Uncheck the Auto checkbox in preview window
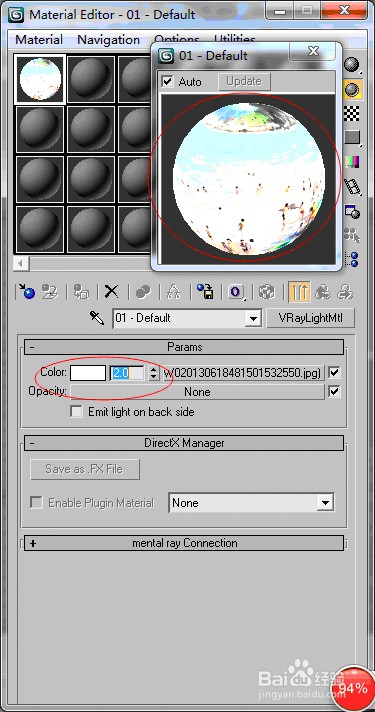 [168, 82]
